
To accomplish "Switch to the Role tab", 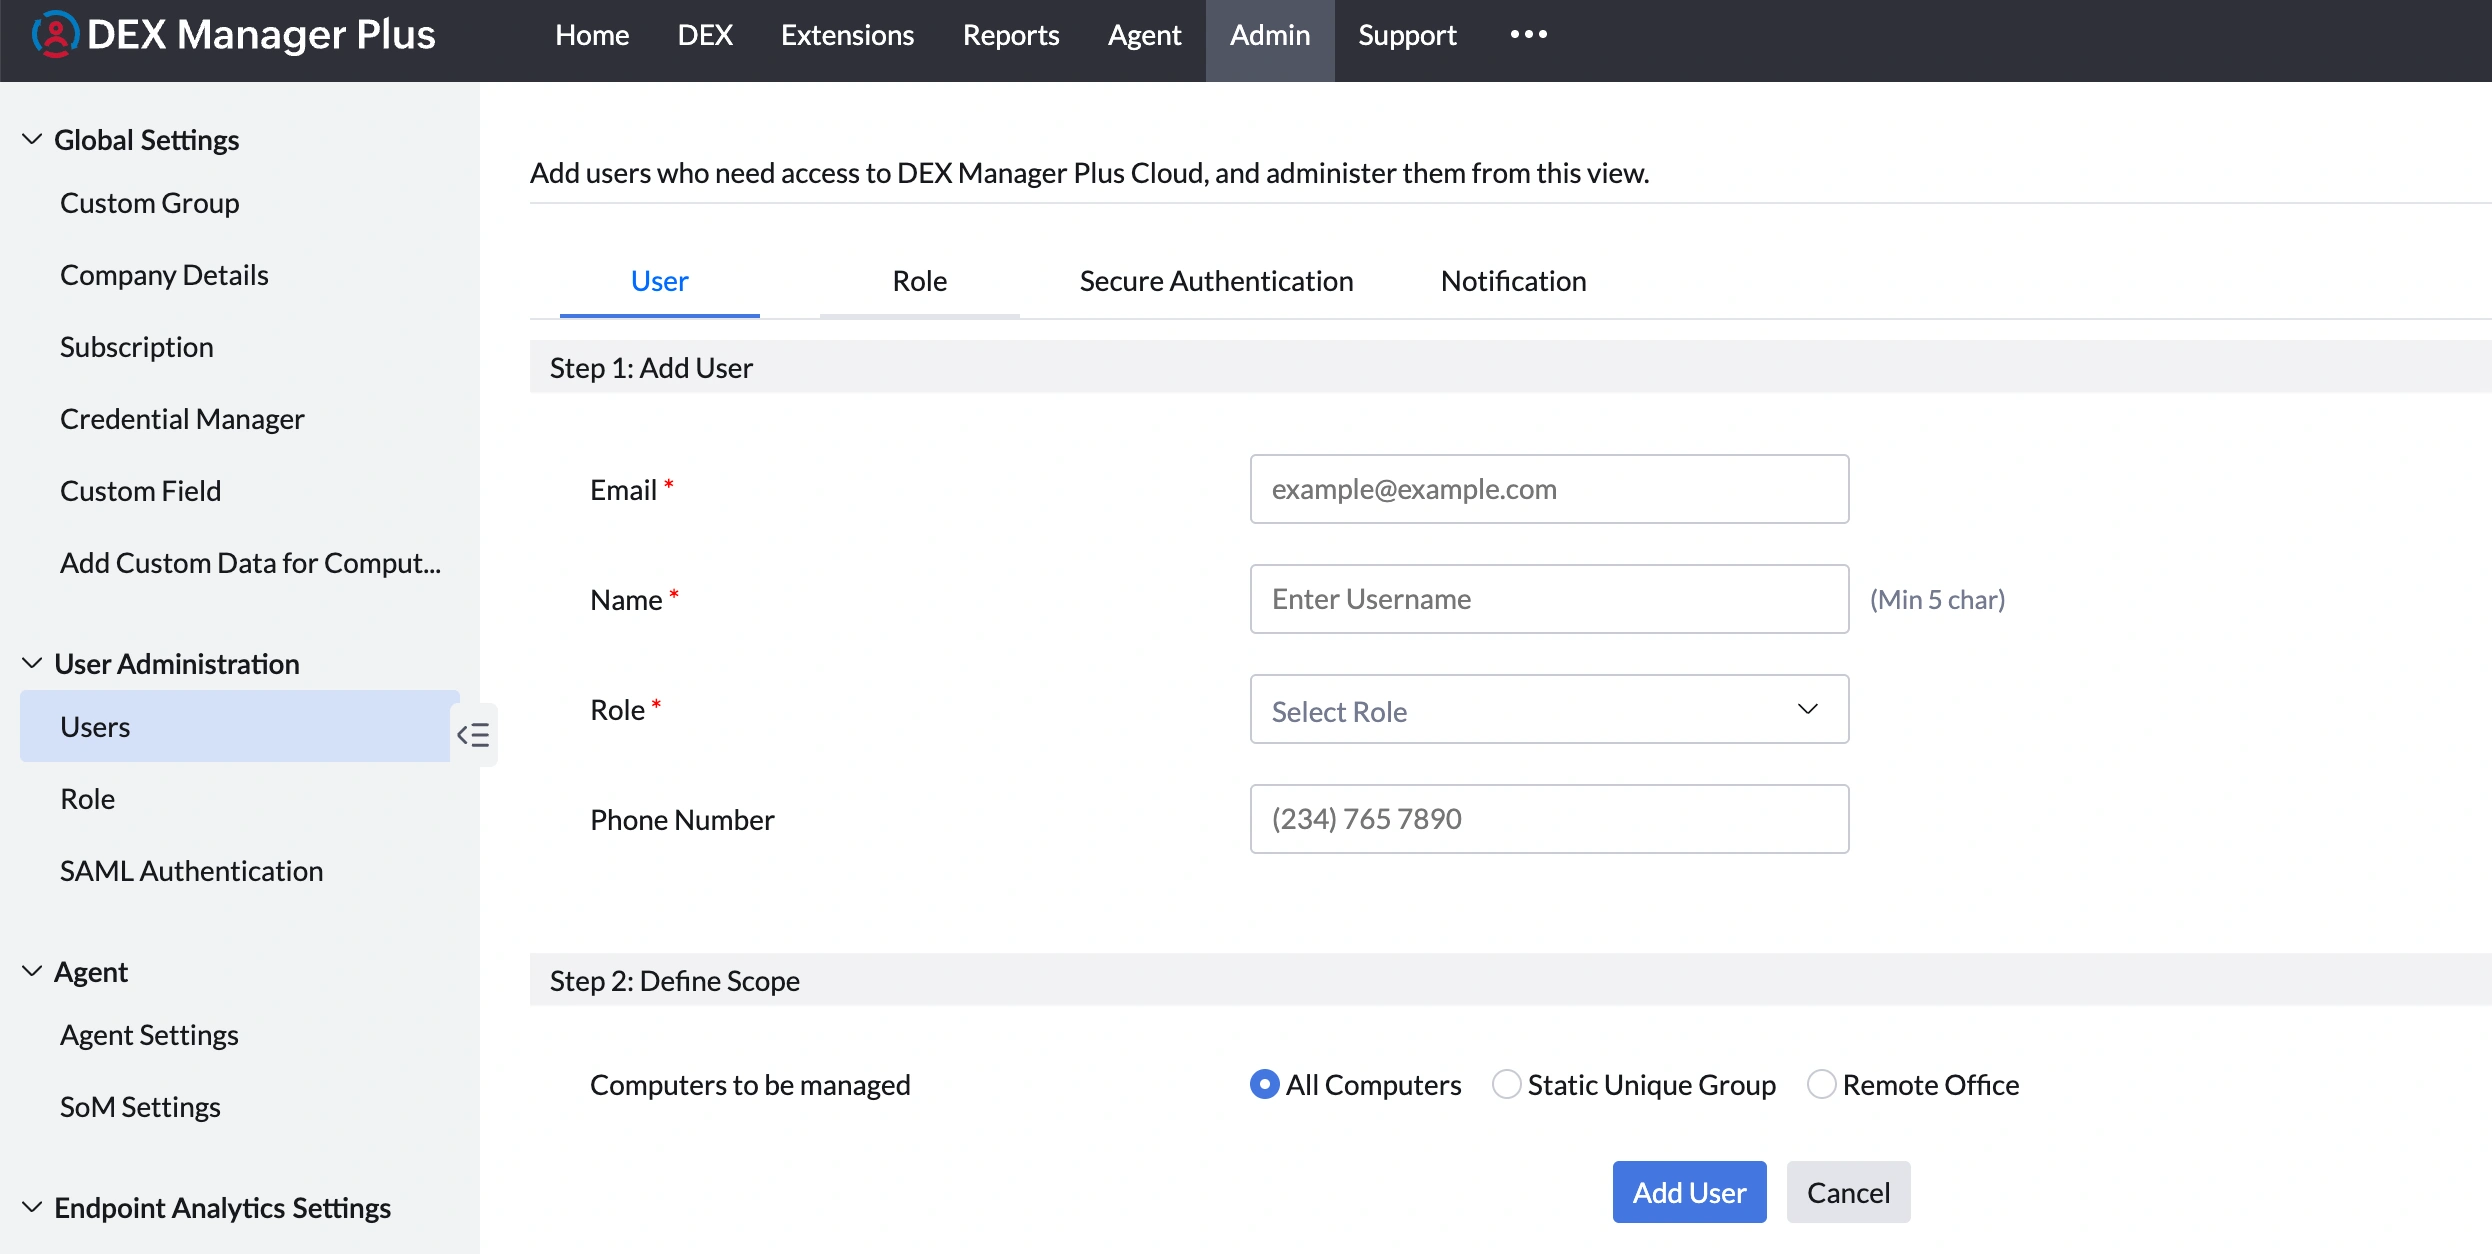I will (x=920, y=282).
